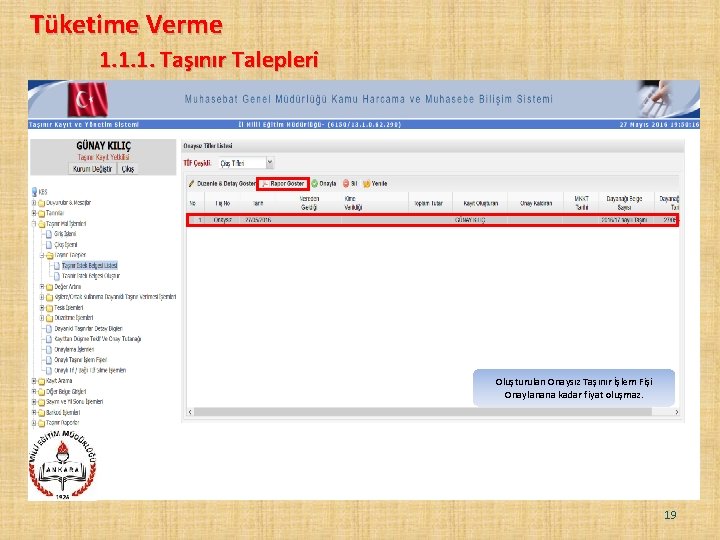720x540 pixels.
Task: Click the green Onayla icon
Action: click(x=315, y=184)
